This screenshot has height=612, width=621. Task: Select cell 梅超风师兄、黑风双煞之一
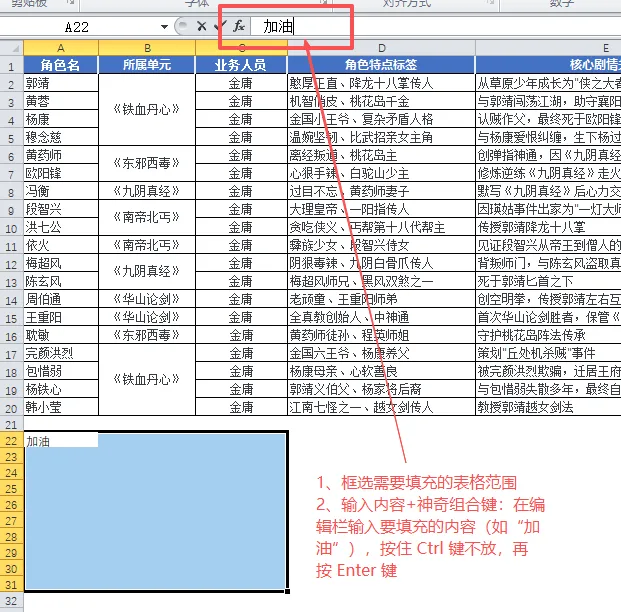[381, 281]
